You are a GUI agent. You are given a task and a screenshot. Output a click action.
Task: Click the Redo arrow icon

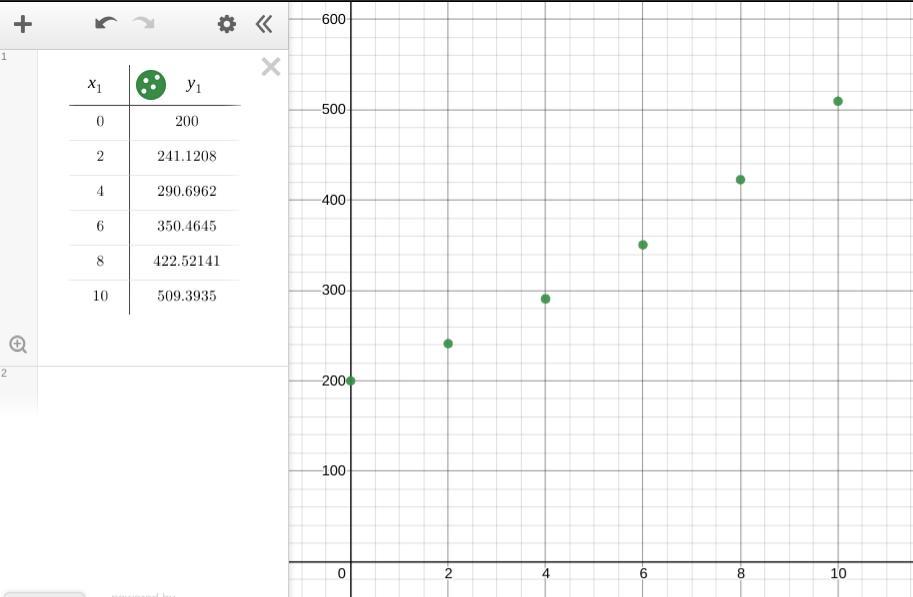coord(144,24)
